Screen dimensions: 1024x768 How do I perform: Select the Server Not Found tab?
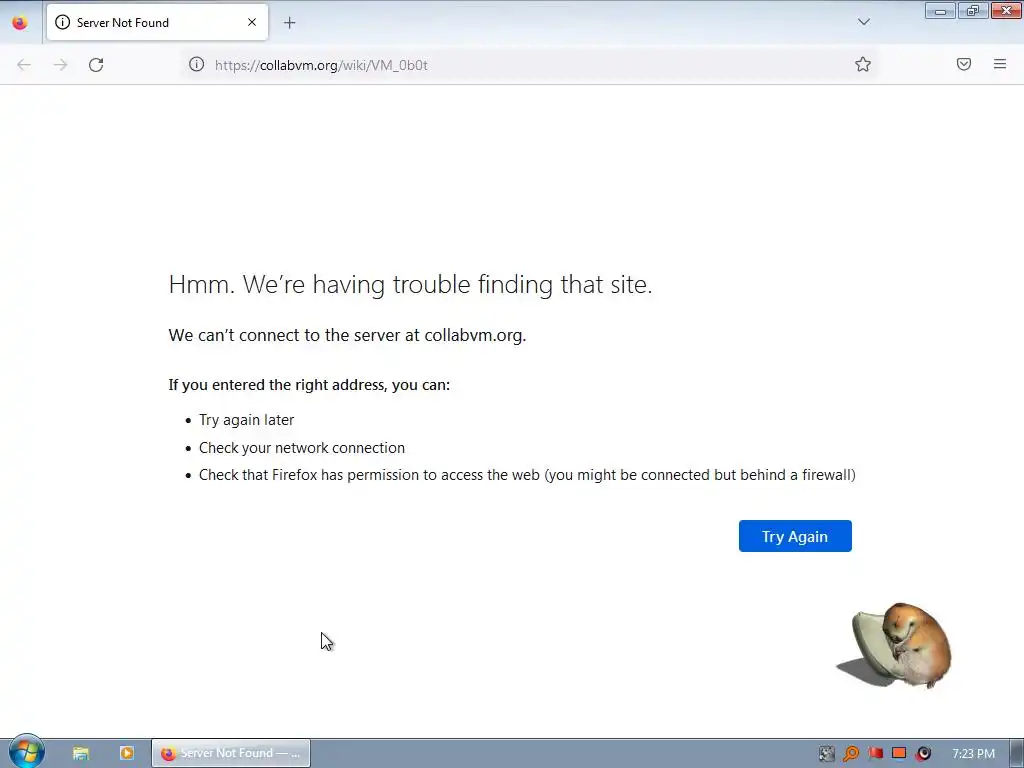click(157, 22)
